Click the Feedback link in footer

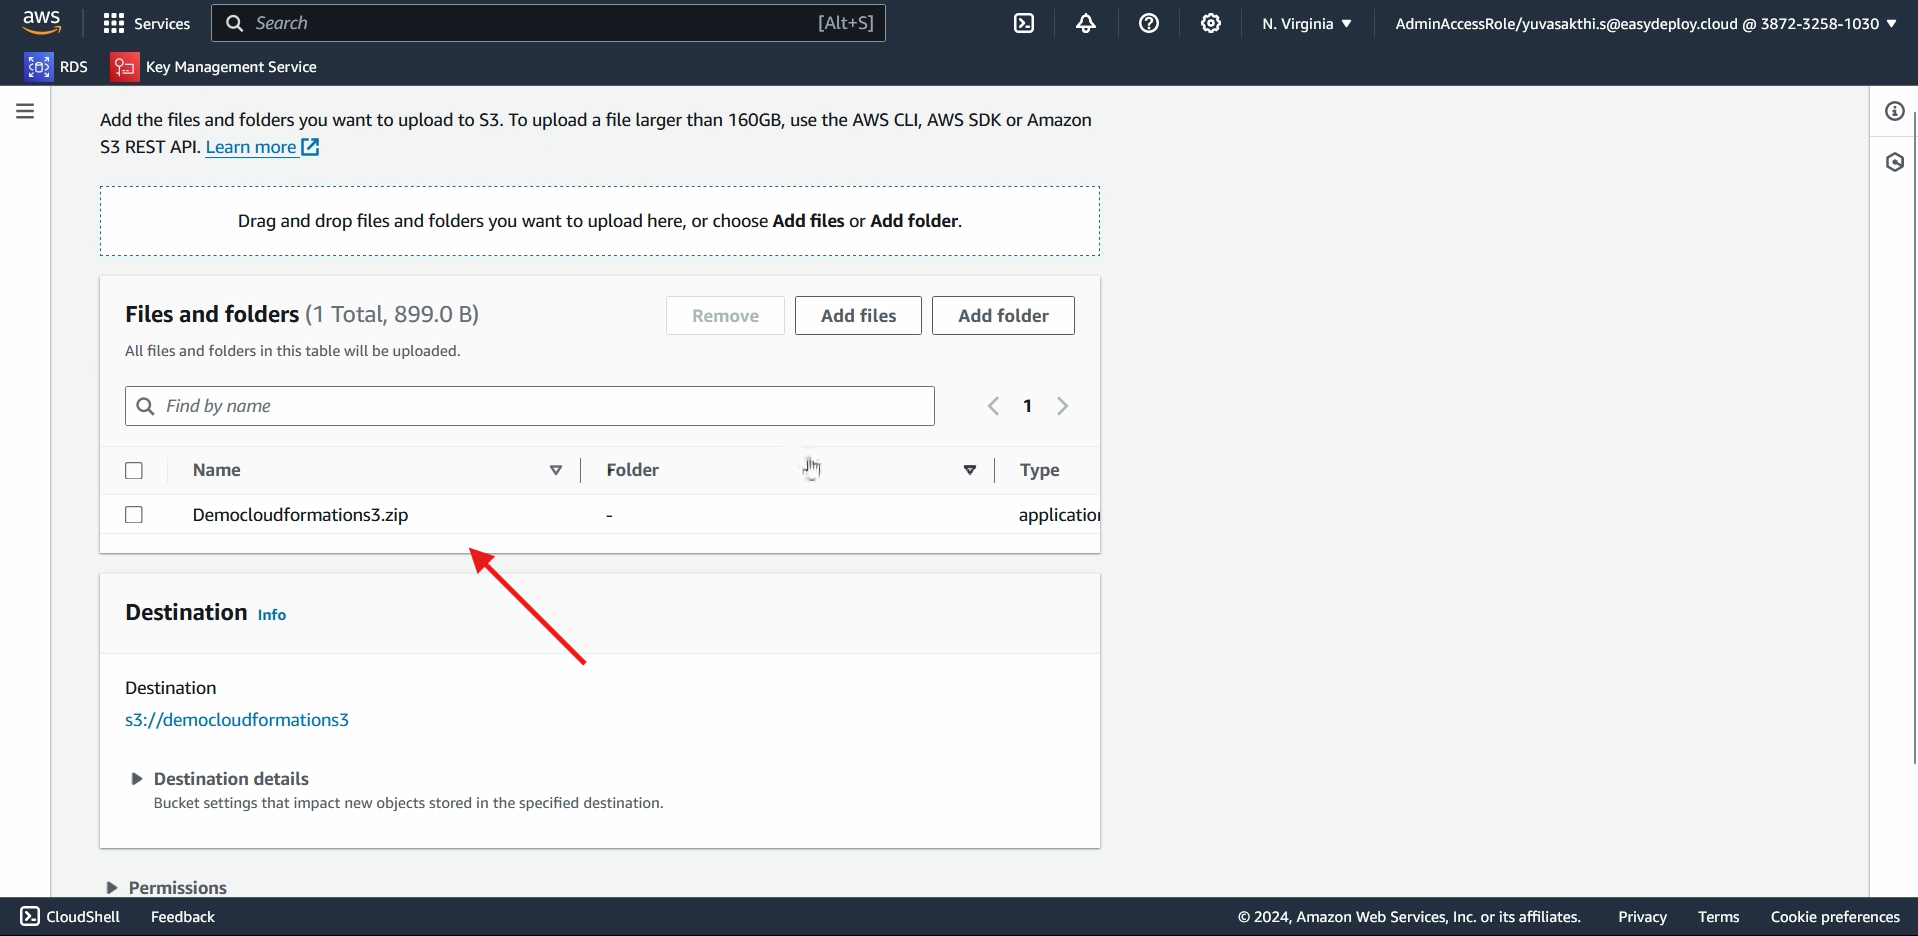point(183,916)
